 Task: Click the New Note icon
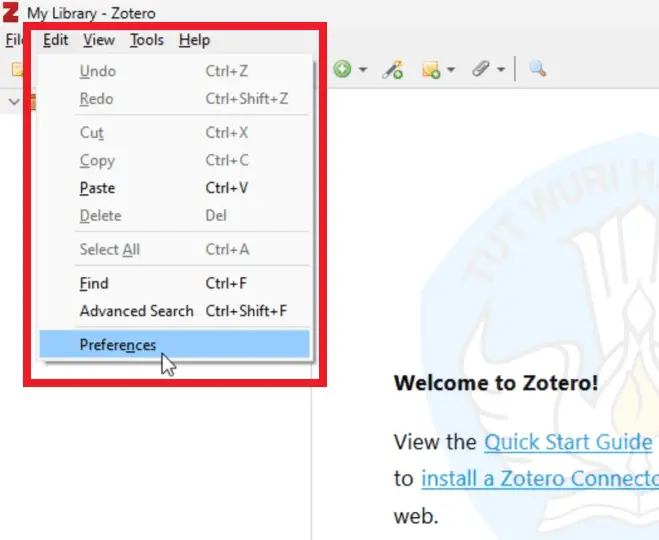coord(431,69)
